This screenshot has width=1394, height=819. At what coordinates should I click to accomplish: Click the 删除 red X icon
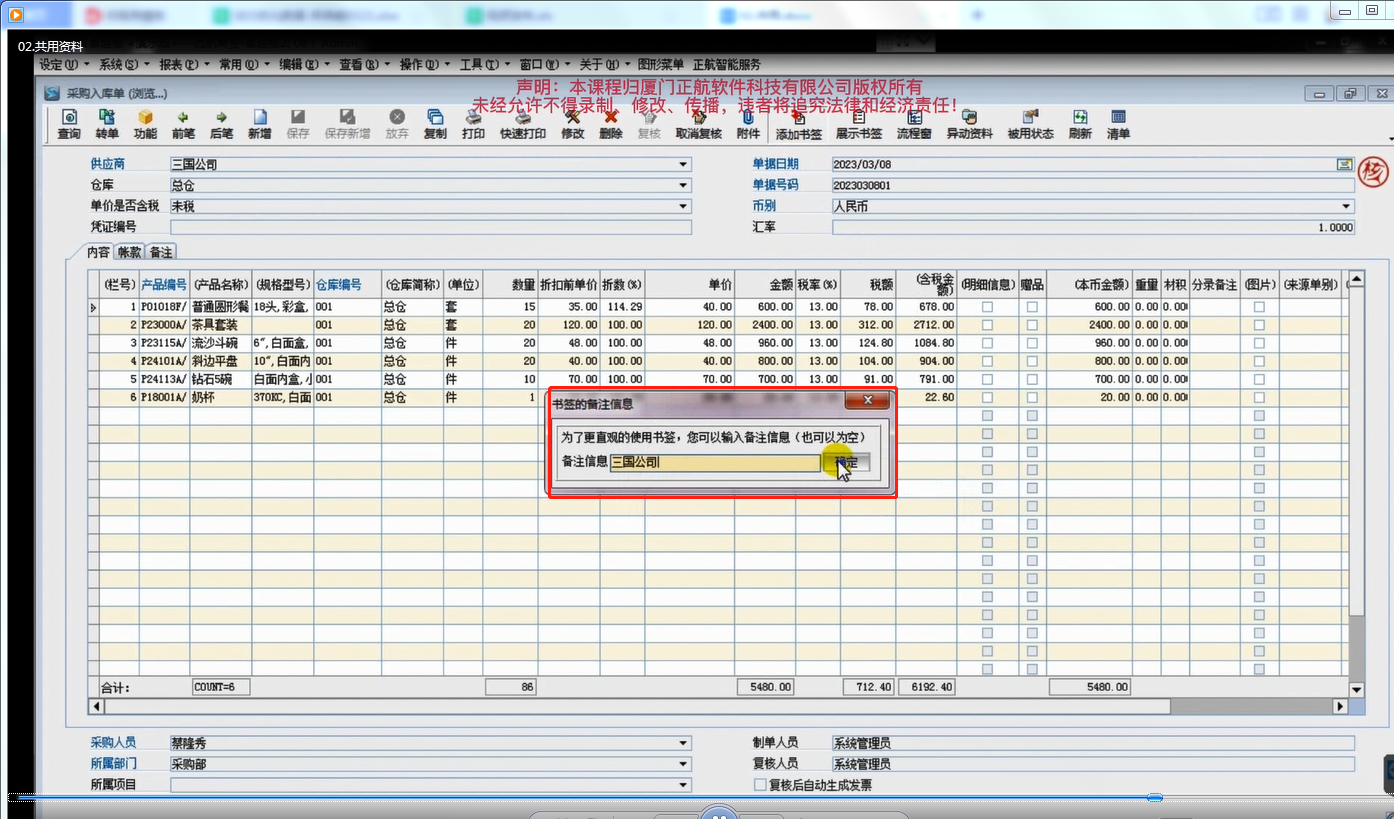click(x=611, y=125)
